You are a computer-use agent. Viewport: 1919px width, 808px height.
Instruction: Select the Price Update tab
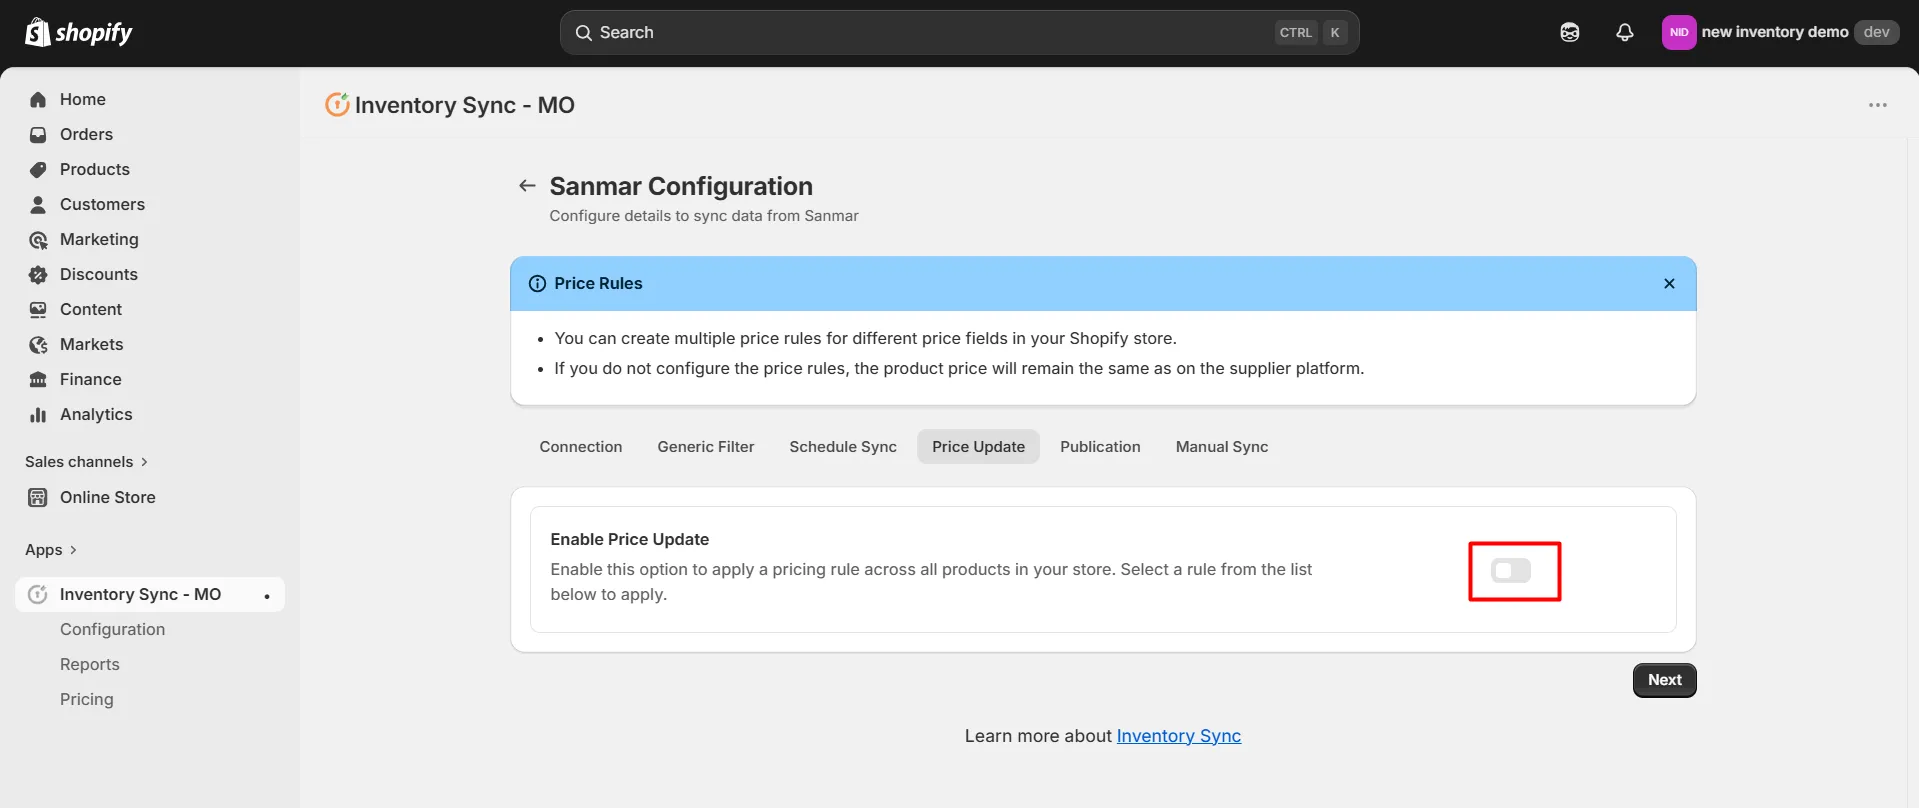[x=978, y=447]
